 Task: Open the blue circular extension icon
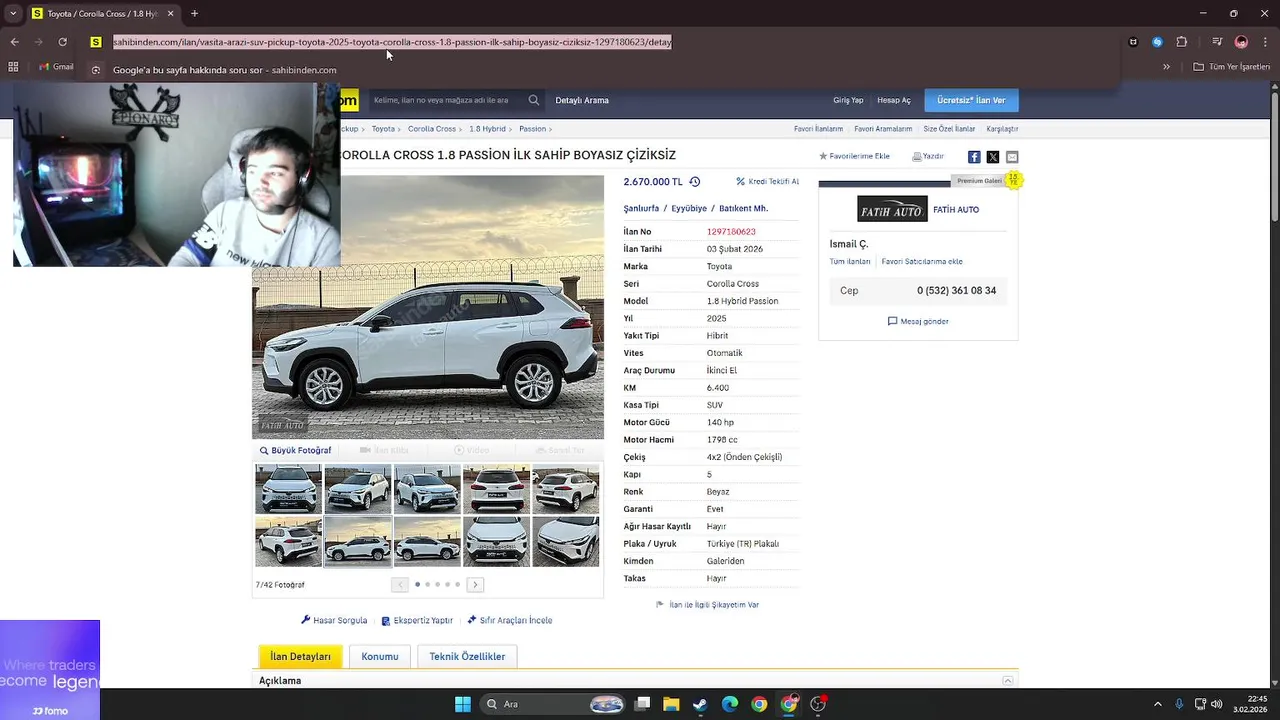(1157, 42)
